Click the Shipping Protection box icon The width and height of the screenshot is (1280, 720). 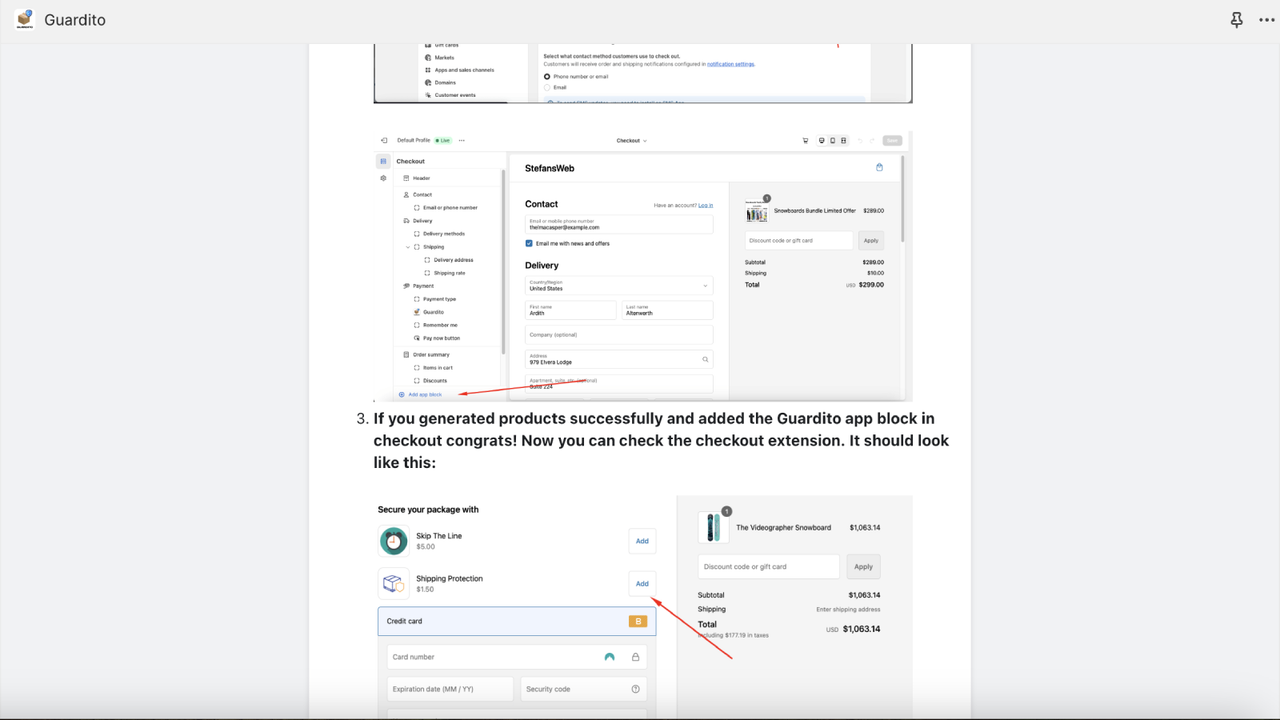coord(394,583)
